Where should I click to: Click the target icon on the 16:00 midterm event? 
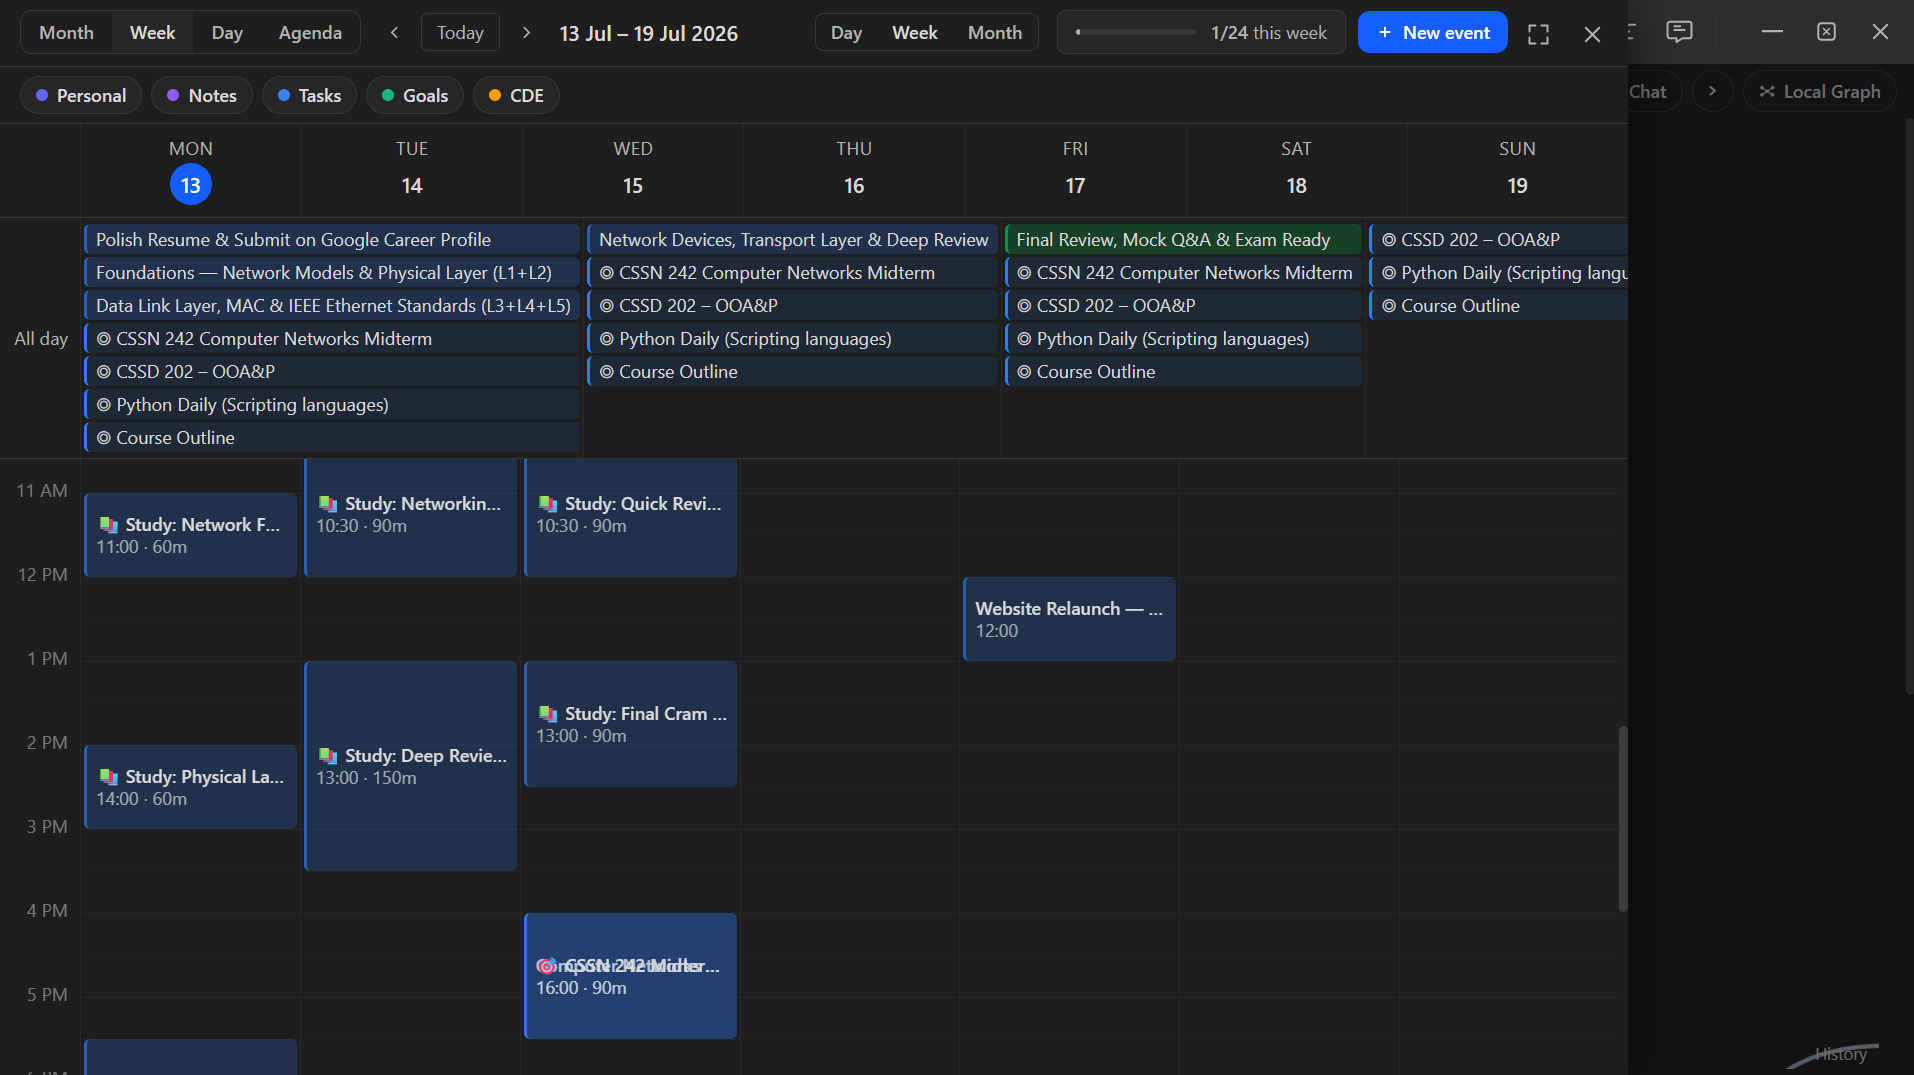pos(546,966)
